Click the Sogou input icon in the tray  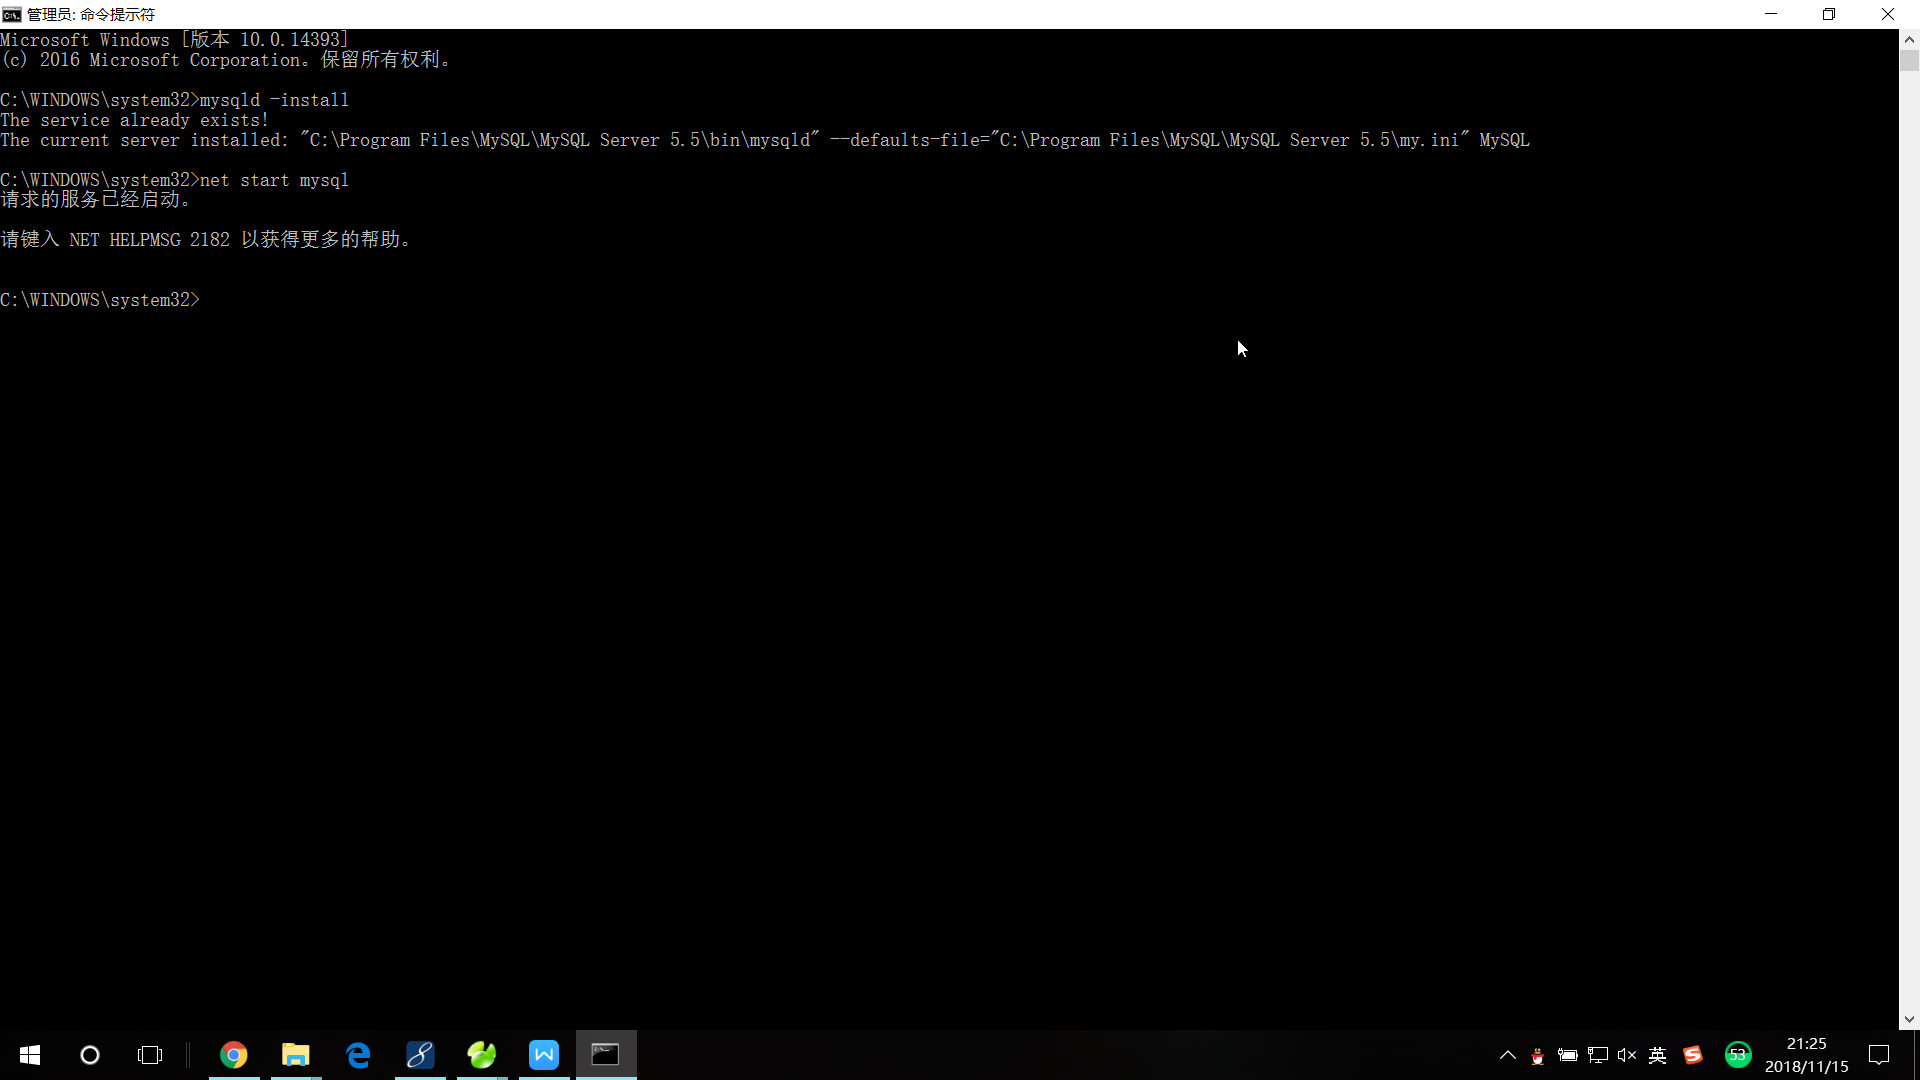tap(1692, 1055)
